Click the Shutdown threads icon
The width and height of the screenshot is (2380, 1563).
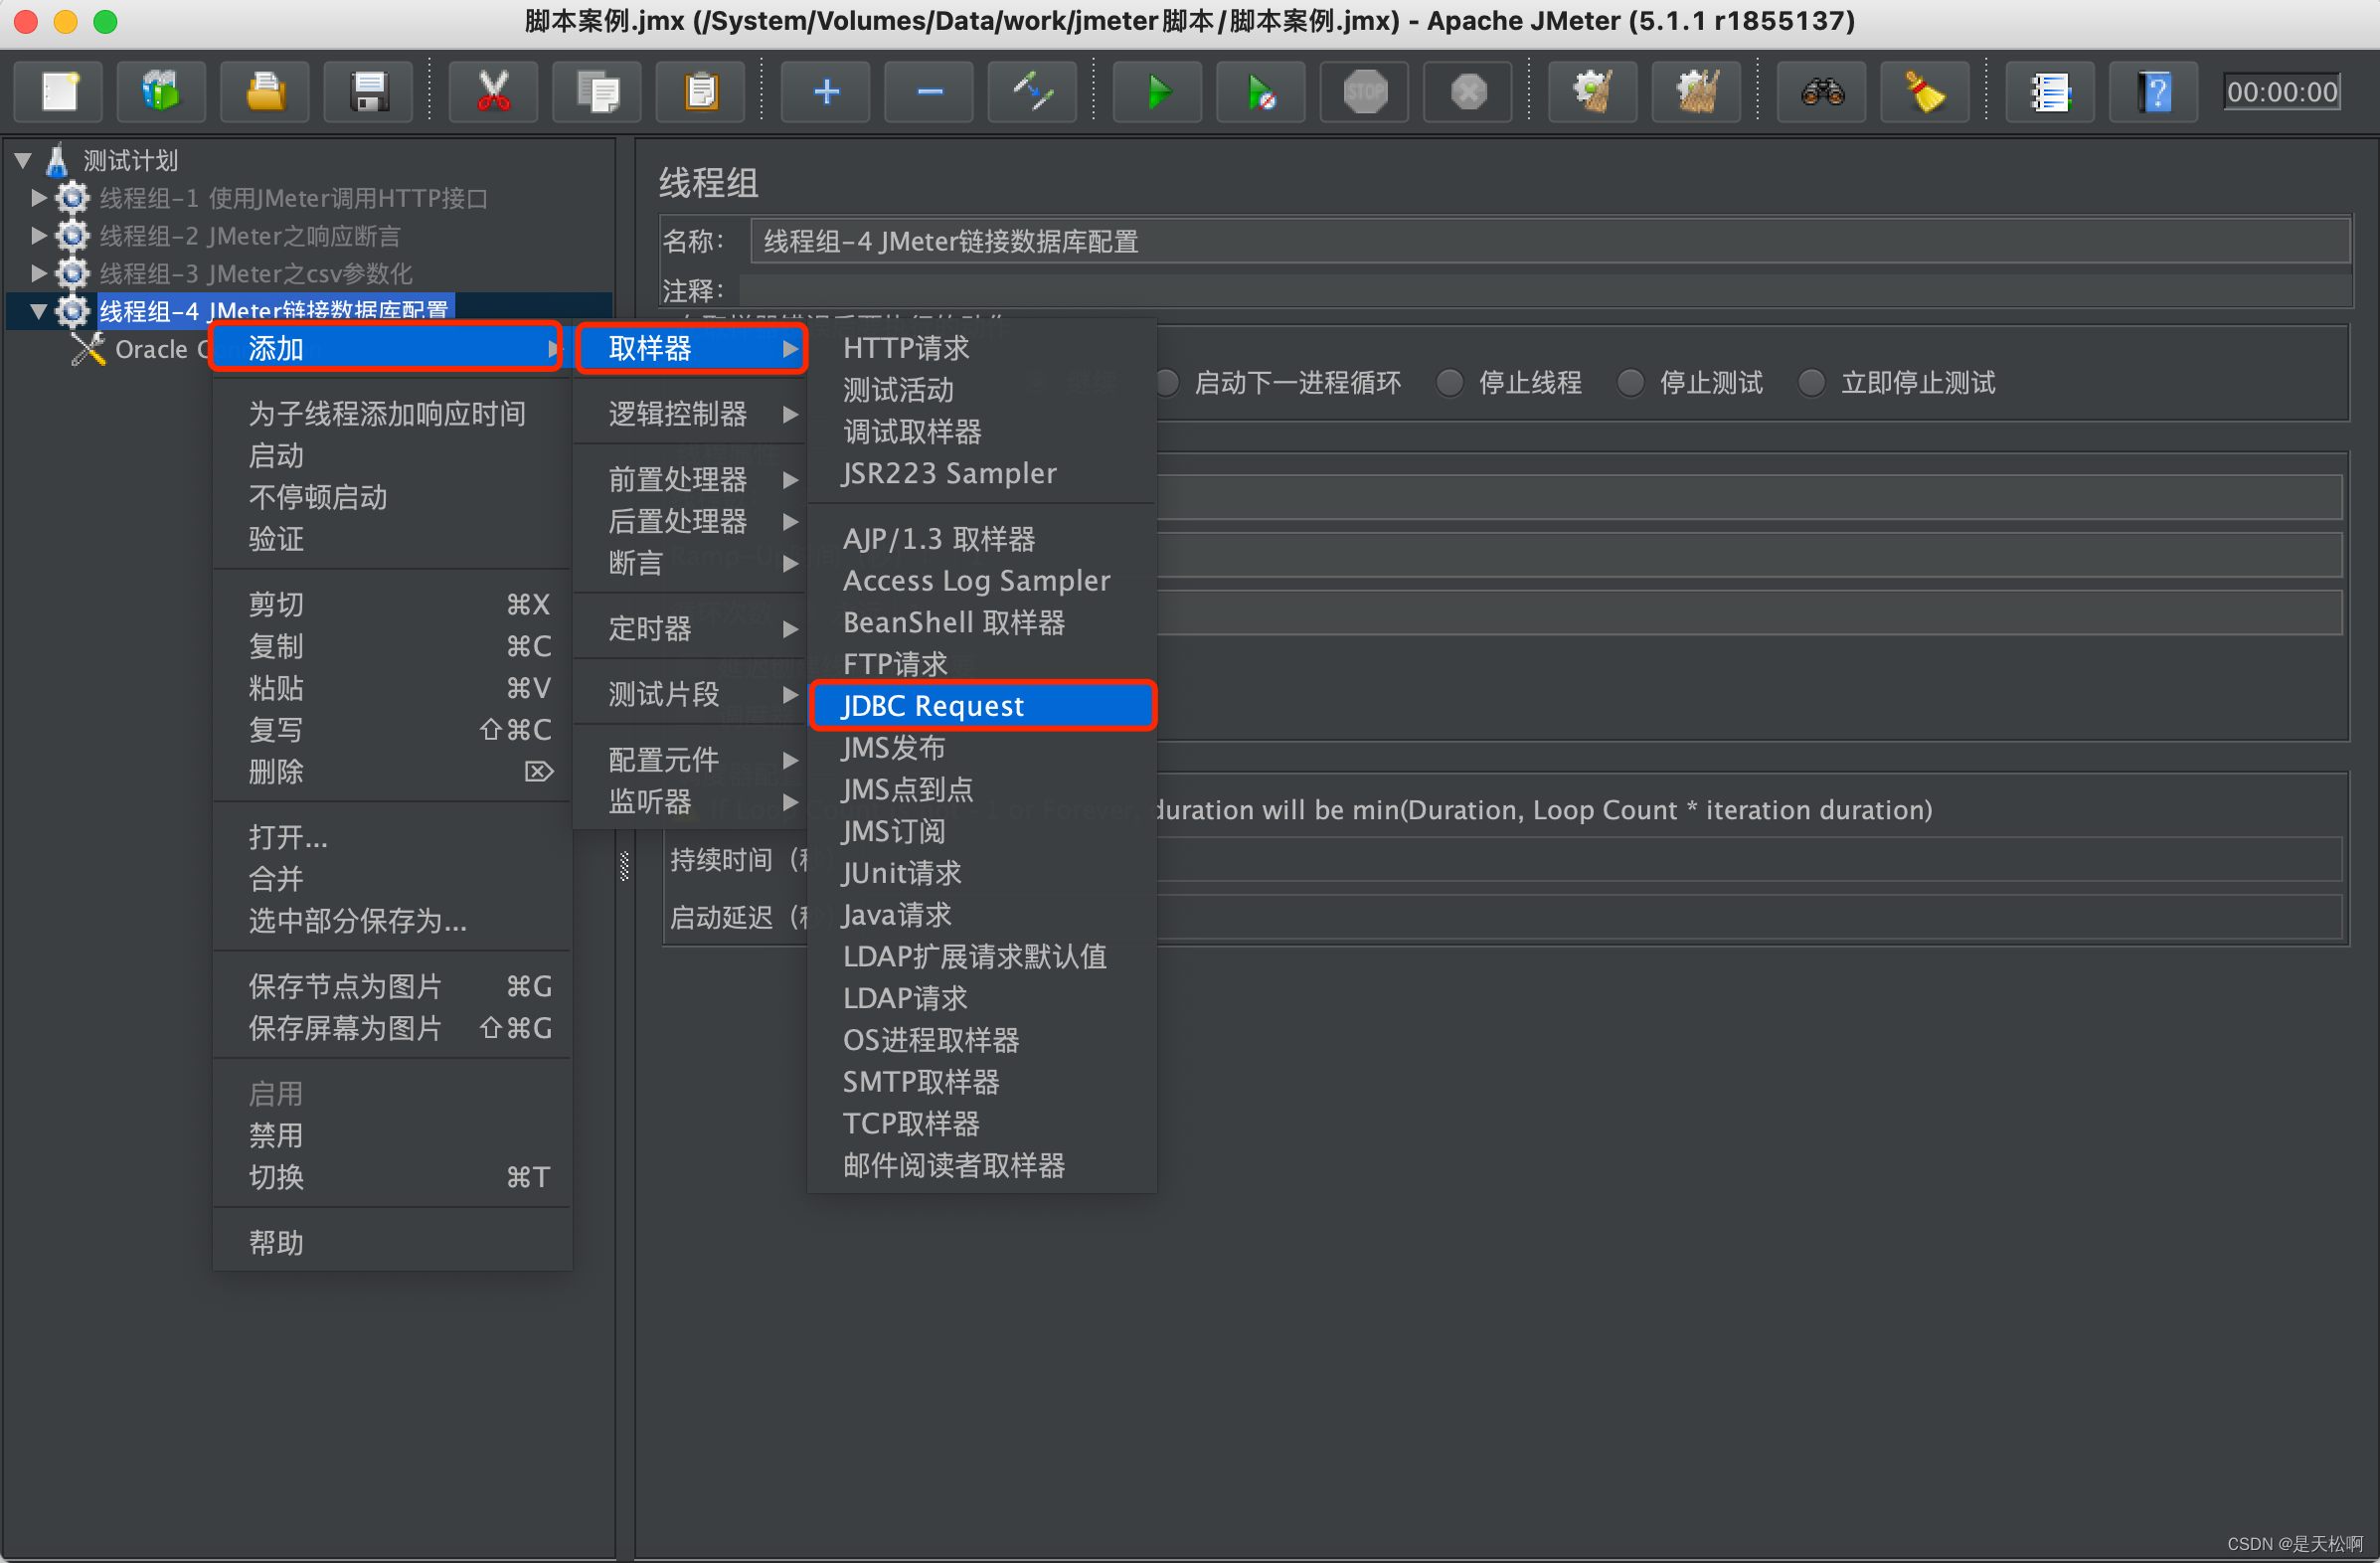(1468, 92)
